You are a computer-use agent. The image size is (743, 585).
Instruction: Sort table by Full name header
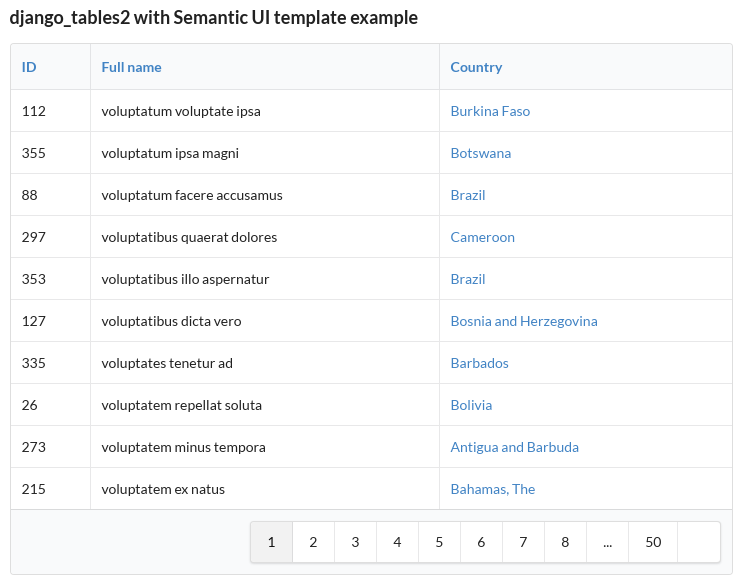[x=131, y=67]
